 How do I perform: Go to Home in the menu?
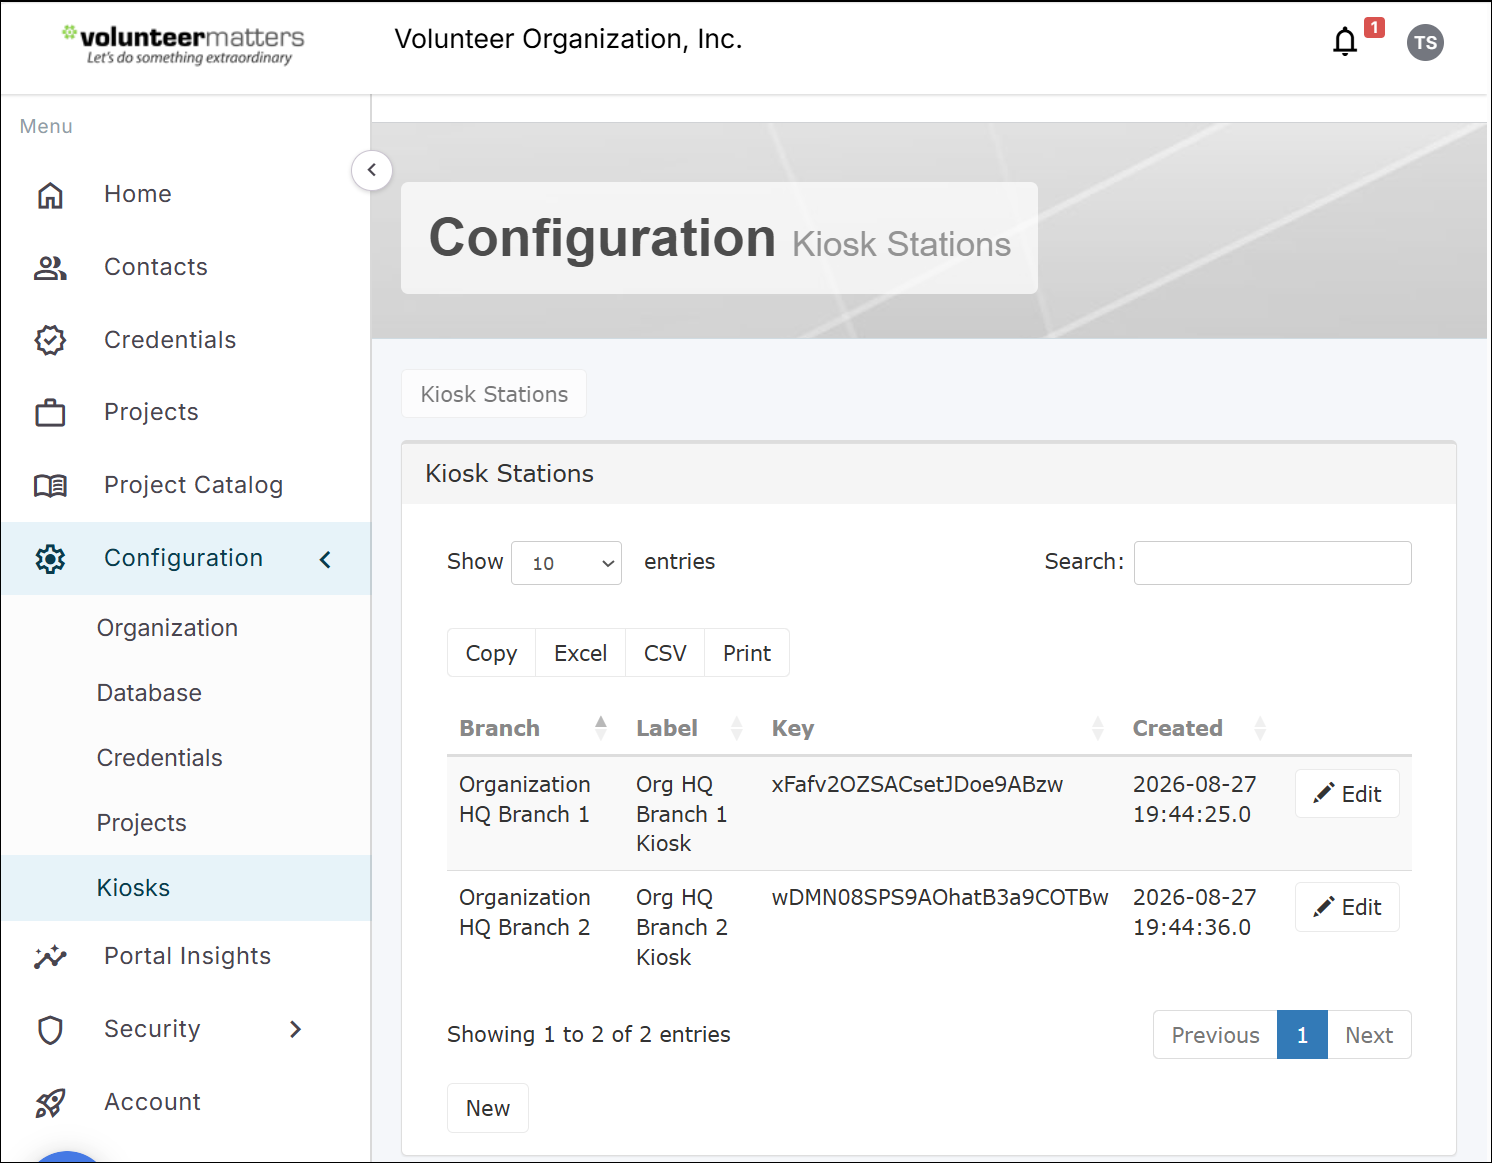click(x=138, y=194)
